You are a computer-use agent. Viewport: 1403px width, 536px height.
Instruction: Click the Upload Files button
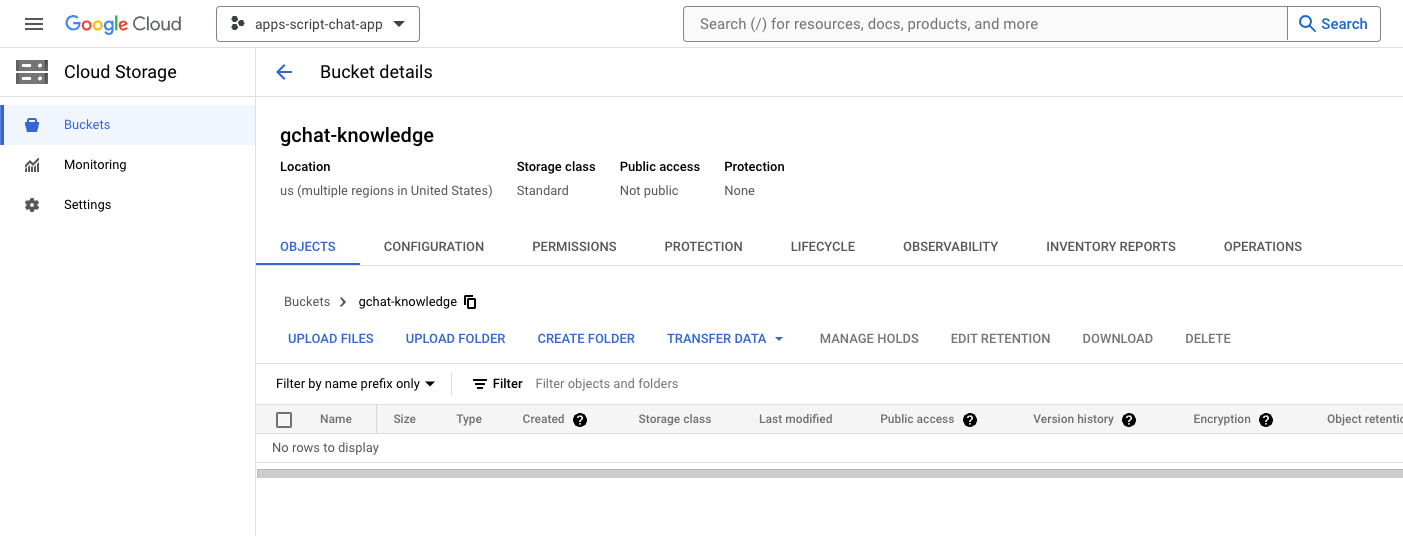pyautogui.click(x=331, y=339)
